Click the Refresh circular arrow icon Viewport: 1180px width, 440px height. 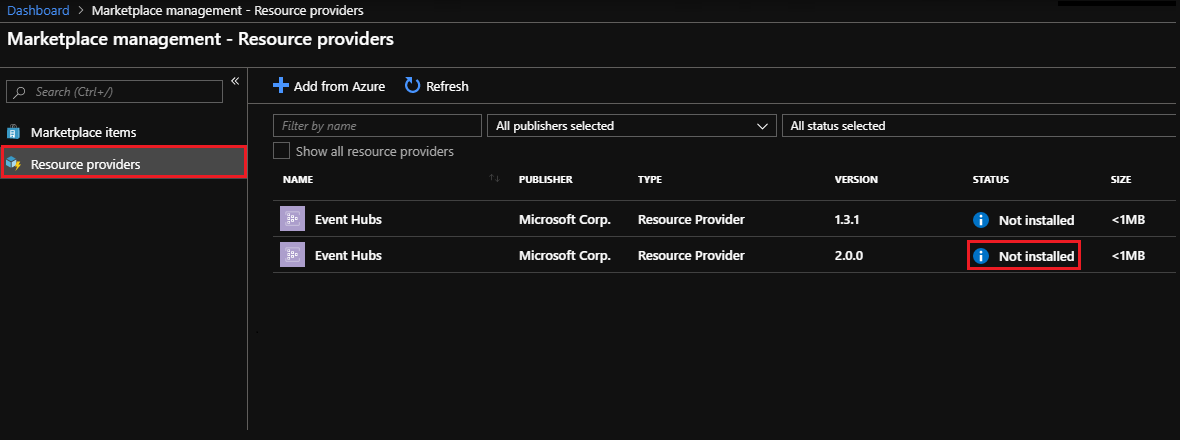[413, 86]
